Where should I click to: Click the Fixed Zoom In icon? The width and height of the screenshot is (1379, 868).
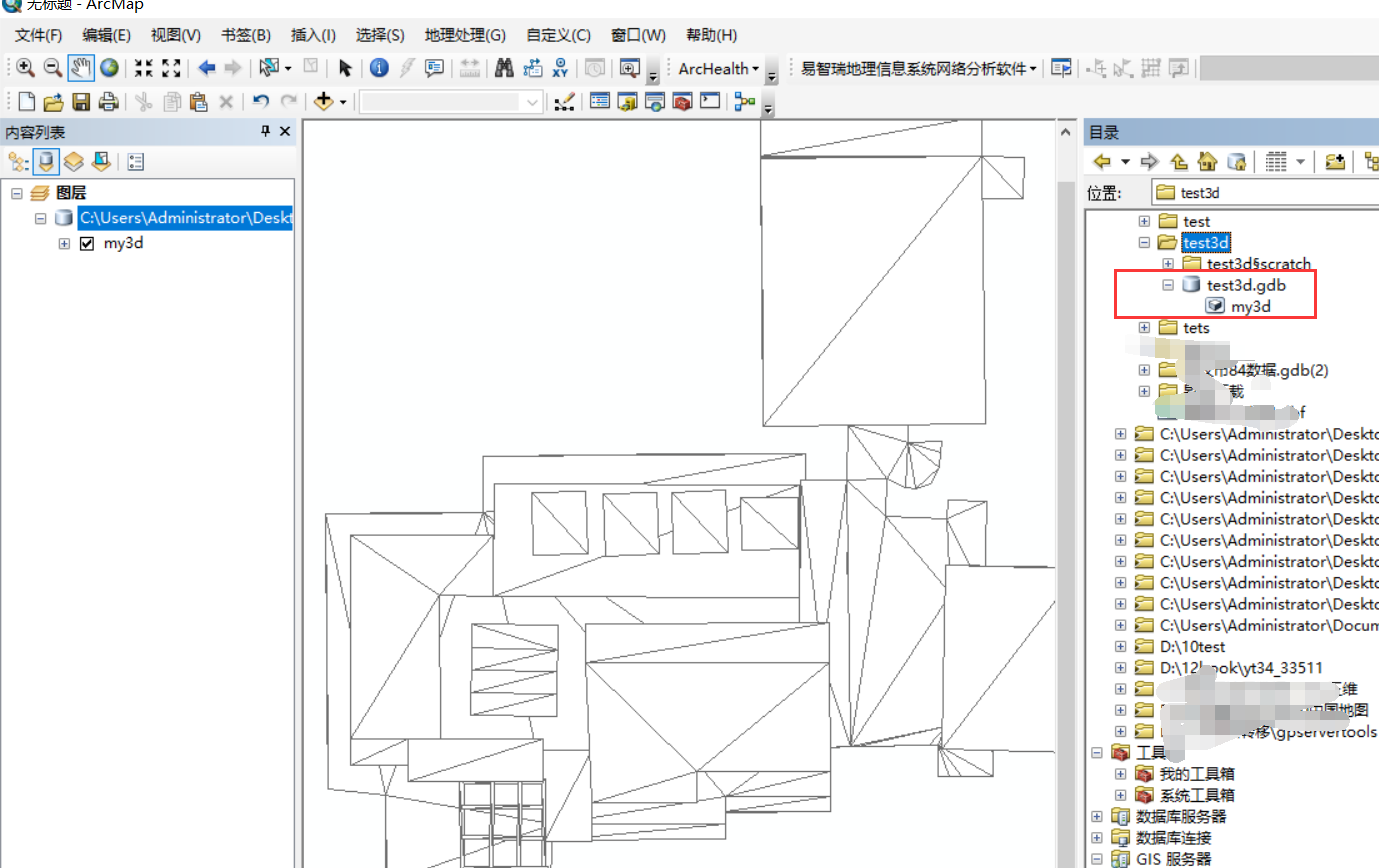pyautogui.click(x=144, y=68)
